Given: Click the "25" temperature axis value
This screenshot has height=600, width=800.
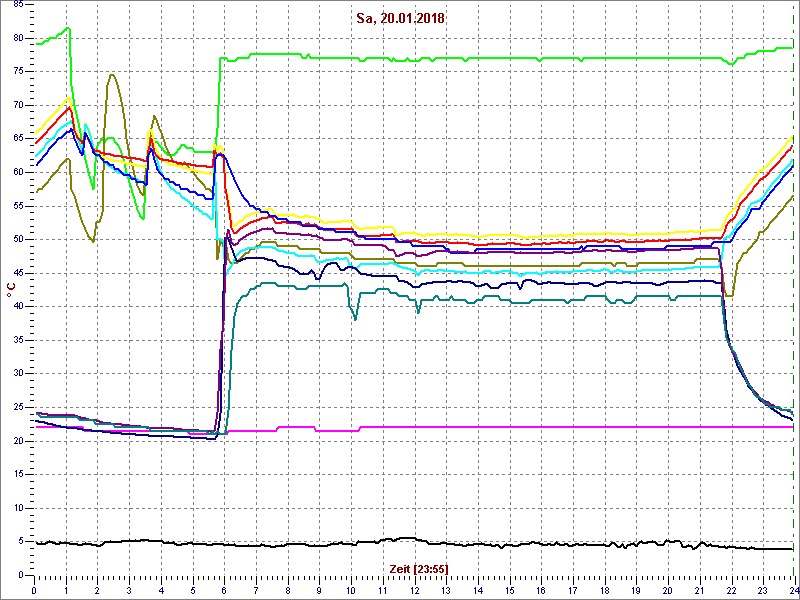Looking at the screenshot, I should [17, 408].
